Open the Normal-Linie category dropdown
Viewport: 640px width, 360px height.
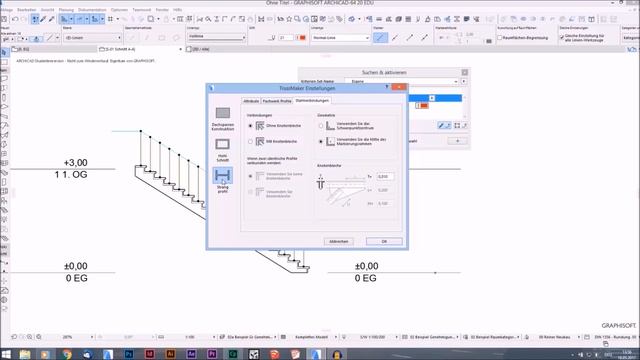coord(340,38)
